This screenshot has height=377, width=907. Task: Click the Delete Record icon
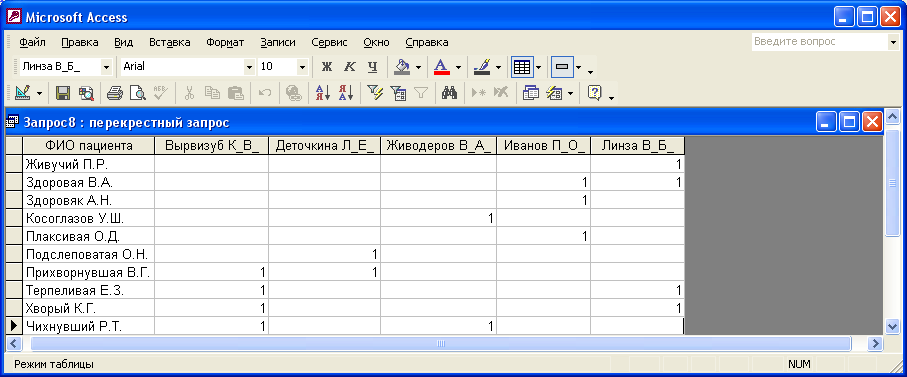point(501,93)
